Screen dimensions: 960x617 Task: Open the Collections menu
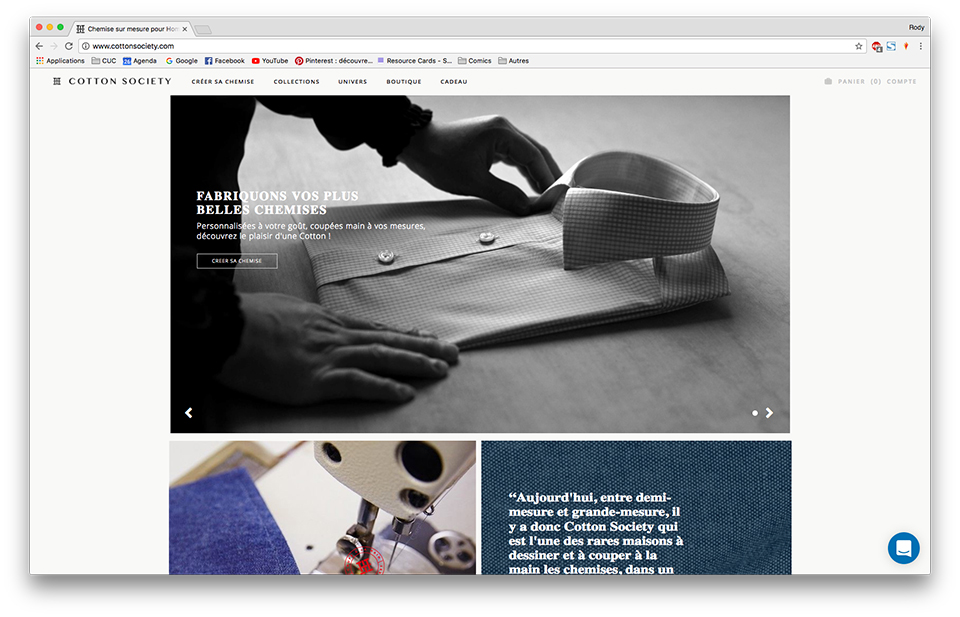[296, 81]
